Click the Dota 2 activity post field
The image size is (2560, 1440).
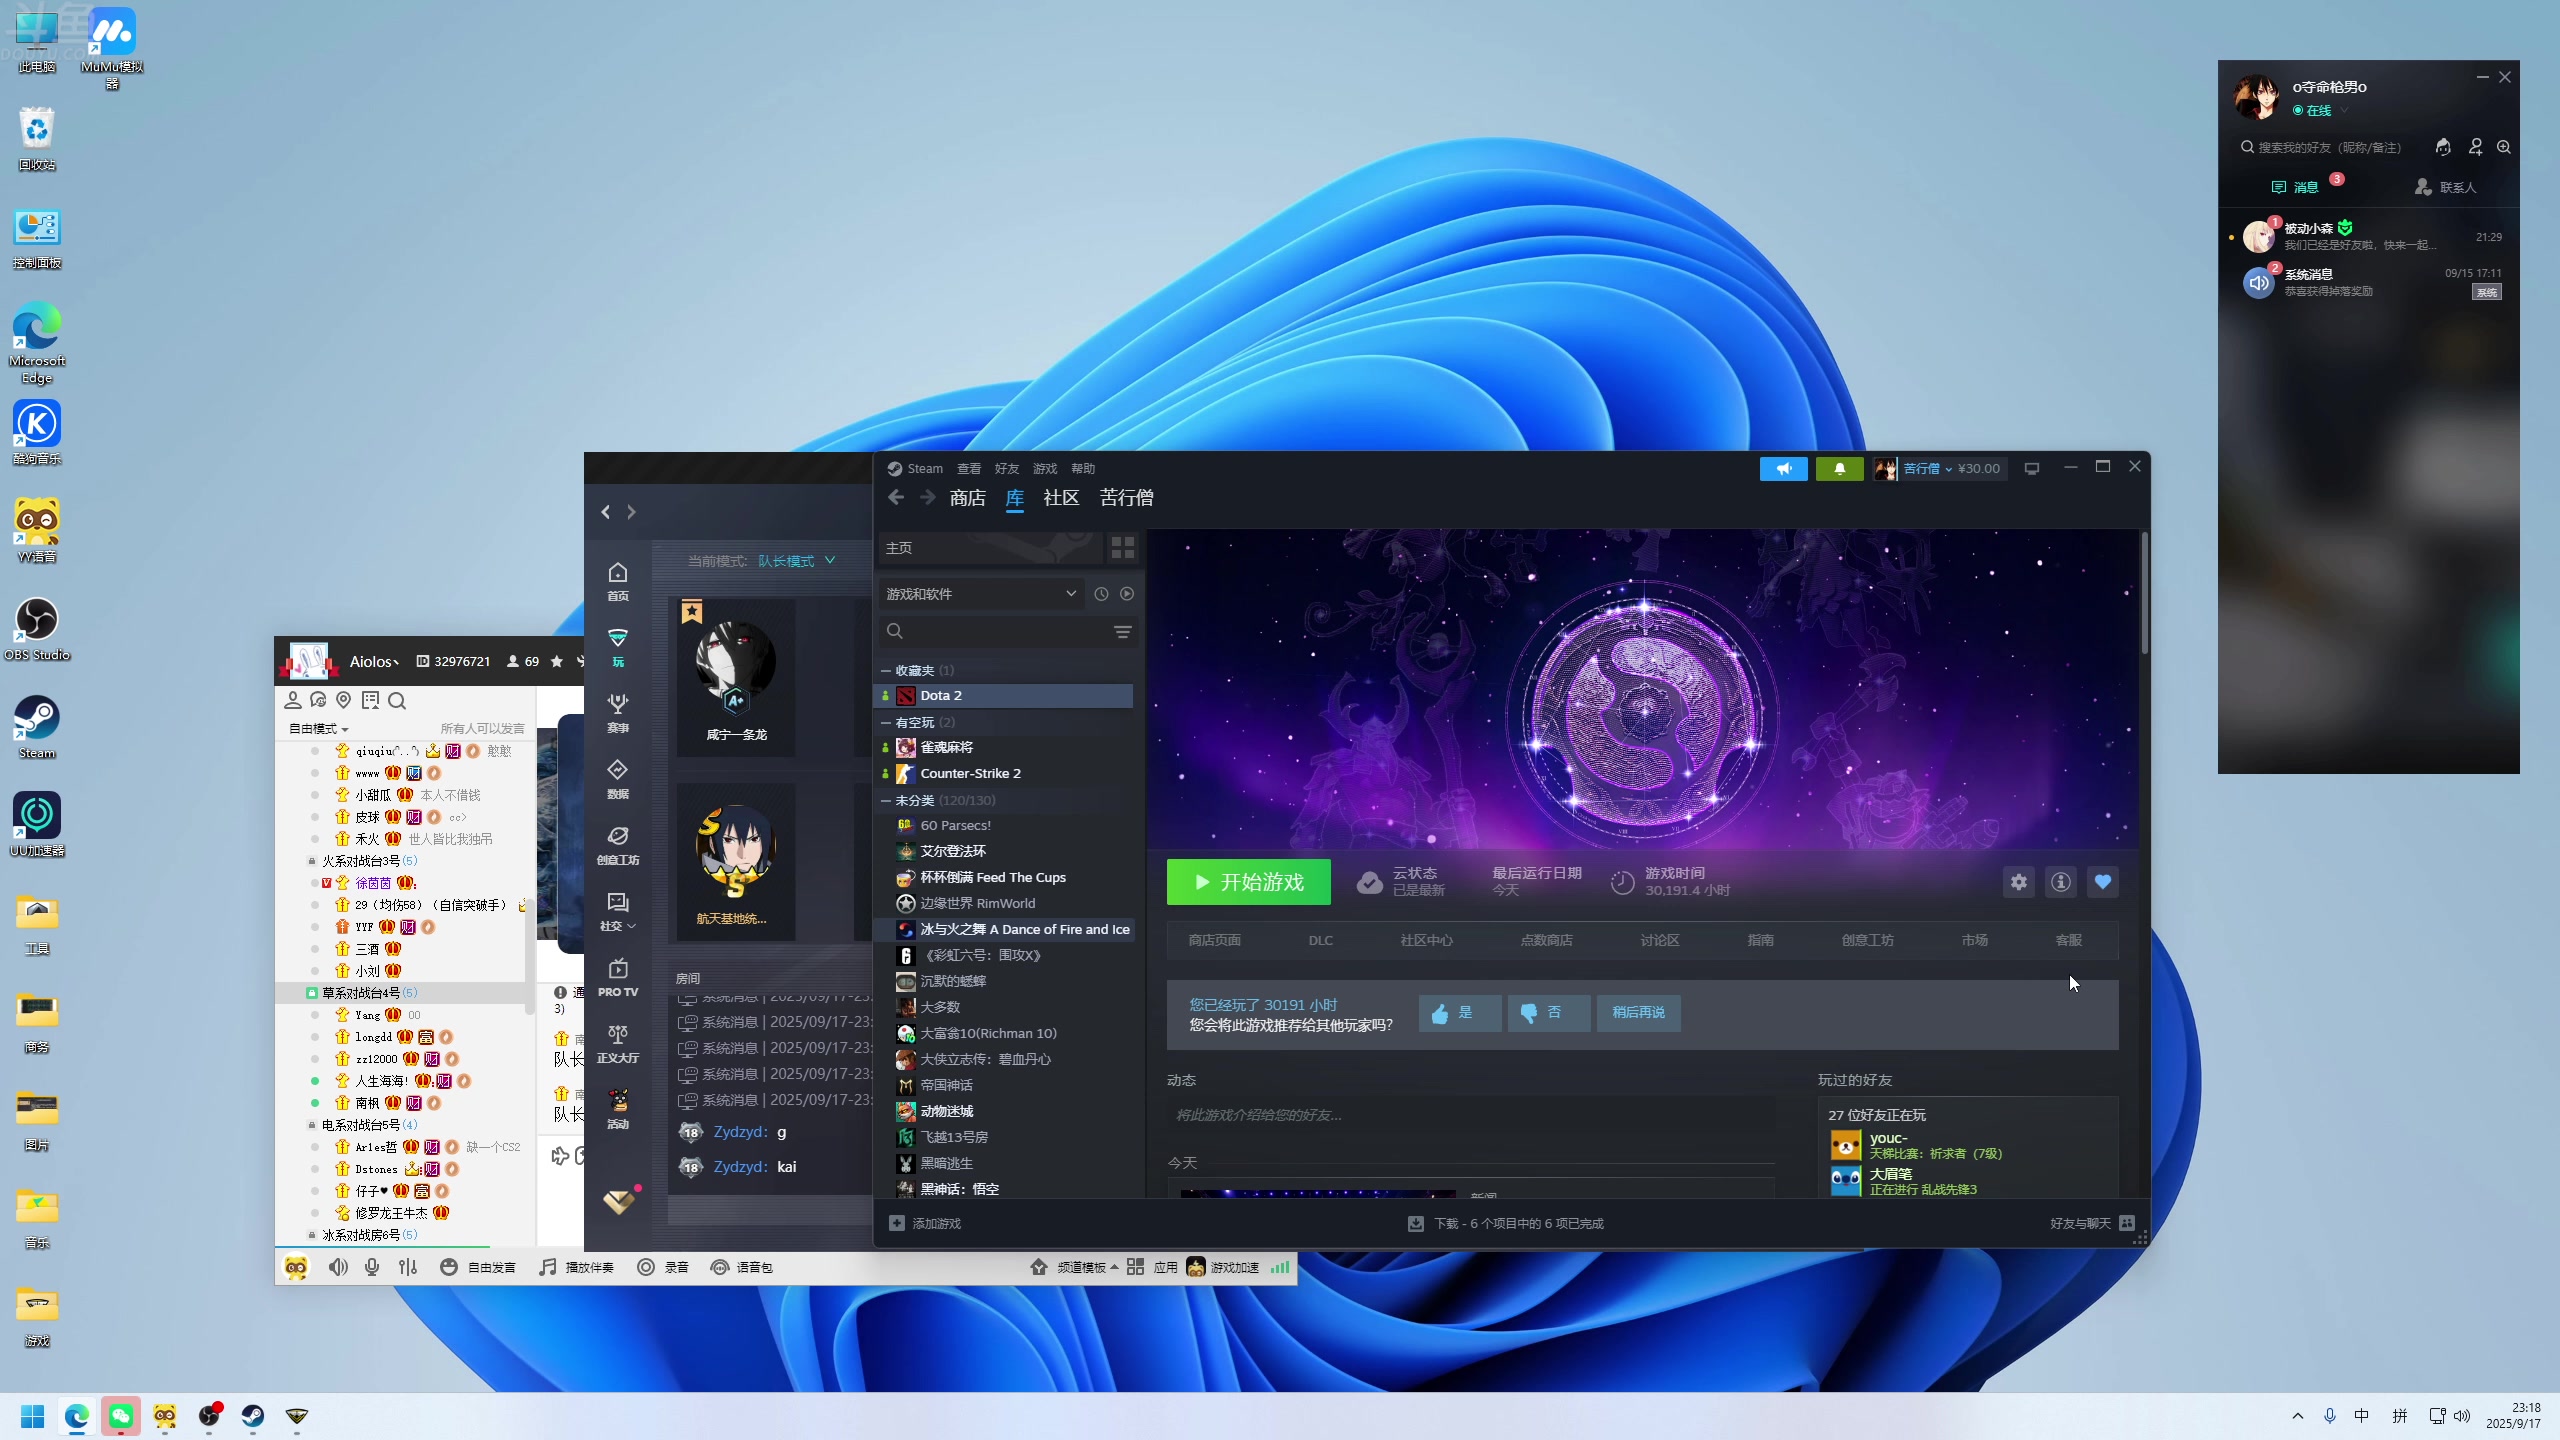click(1471, 1115)
